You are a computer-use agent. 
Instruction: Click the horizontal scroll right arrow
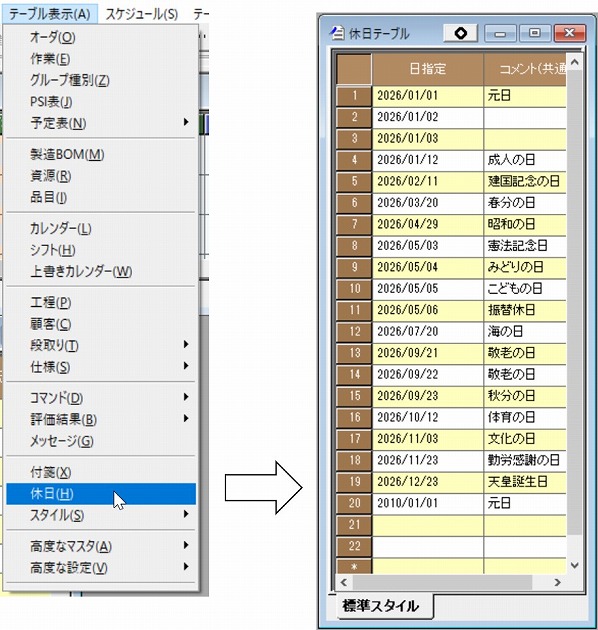click(x=557, y=582)
